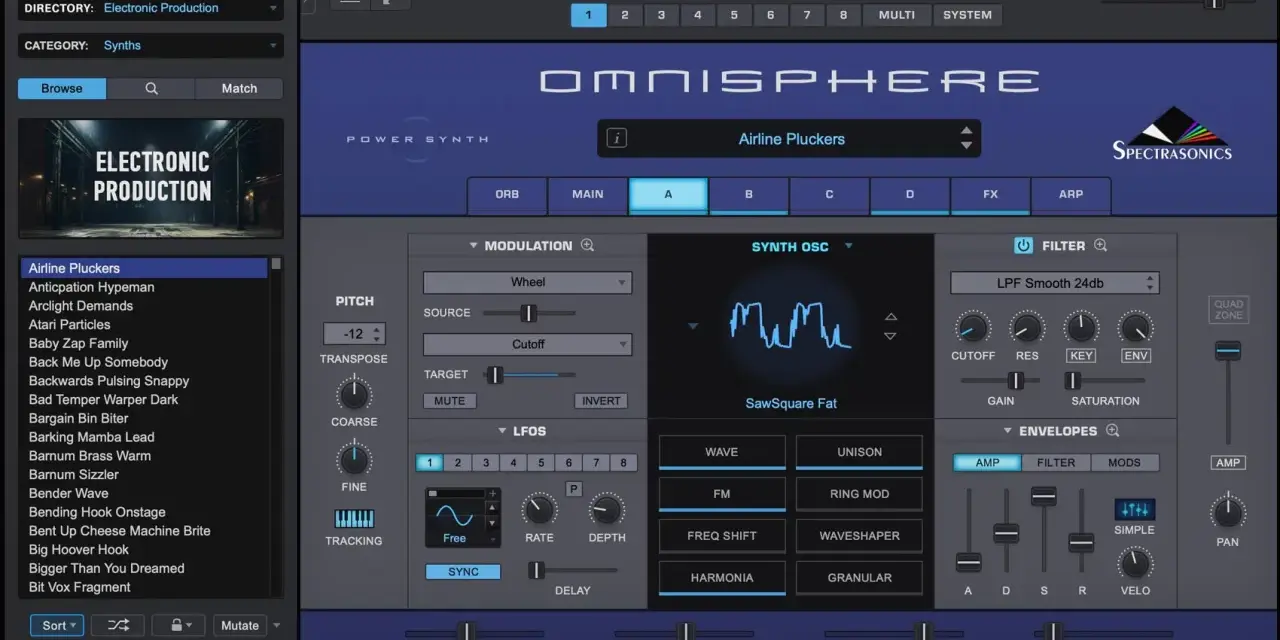Screen dimensions: 1280x640
Task: Click the Mutate button
Action: pos(240,625)
